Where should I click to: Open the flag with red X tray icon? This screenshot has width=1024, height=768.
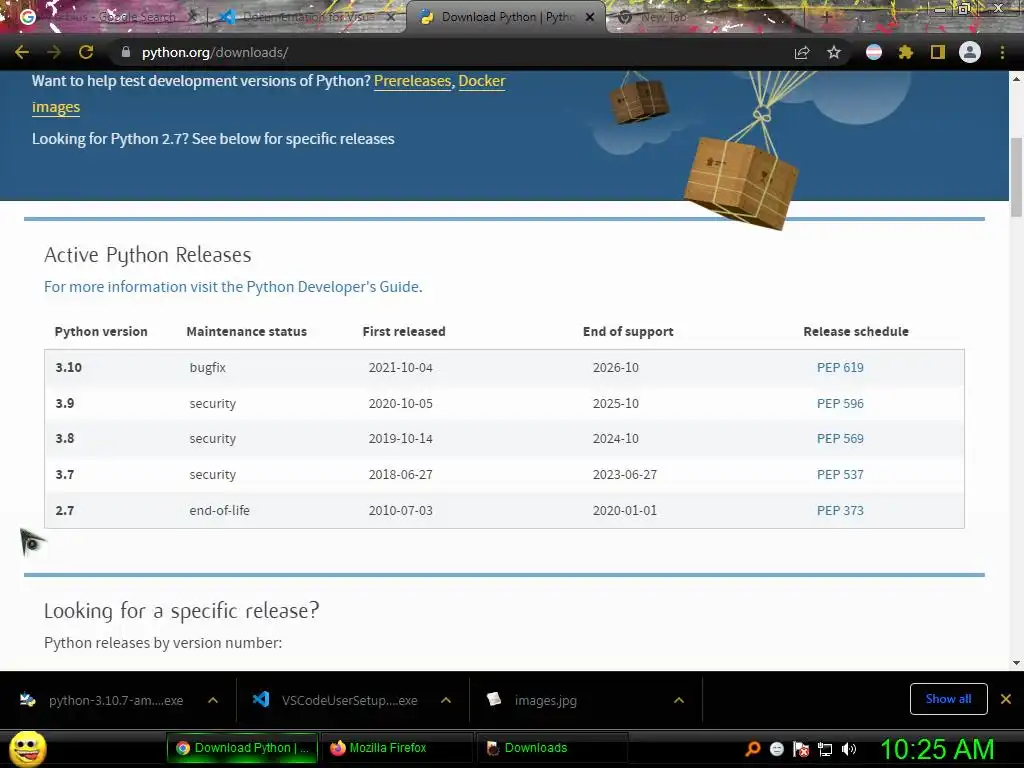(801, 748)
